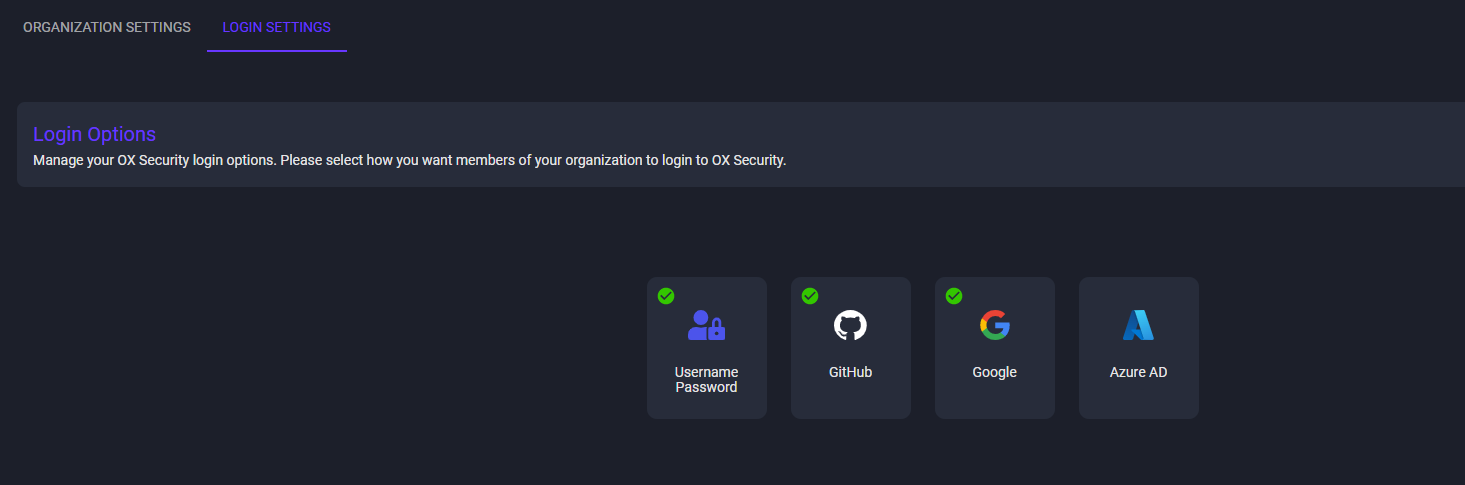Toggle the green checkmark on Google card
The width and height of the screenshot is (1465, 485).
pyautogui.click(x=954, y=296)
